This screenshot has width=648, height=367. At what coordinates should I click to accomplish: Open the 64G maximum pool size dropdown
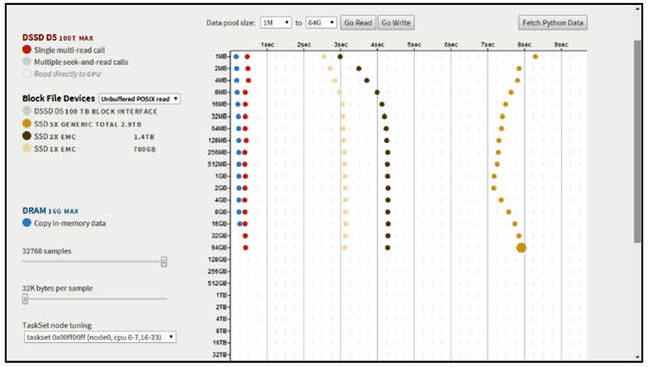click(321, 23)
